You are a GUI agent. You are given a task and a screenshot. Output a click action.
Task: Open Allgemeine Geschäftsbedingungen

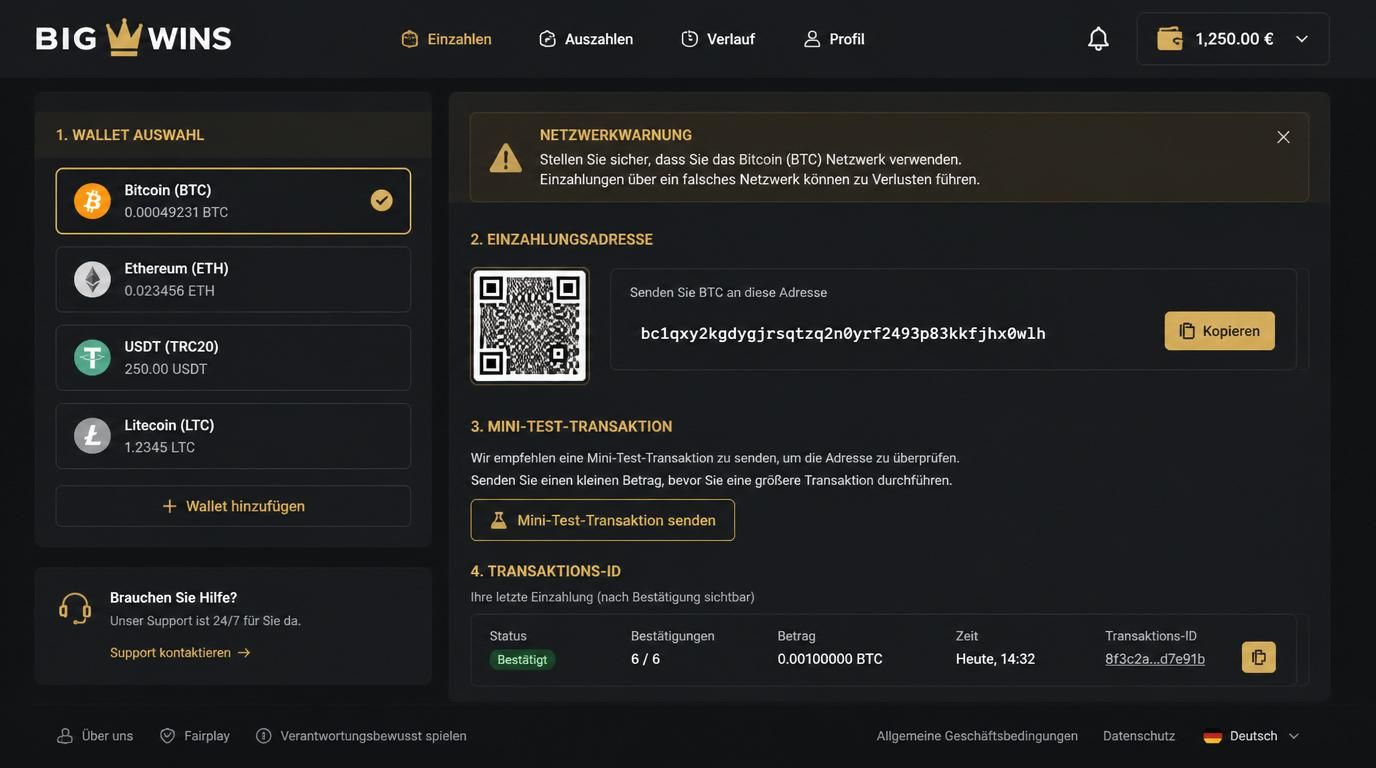[x=977, y=736]
